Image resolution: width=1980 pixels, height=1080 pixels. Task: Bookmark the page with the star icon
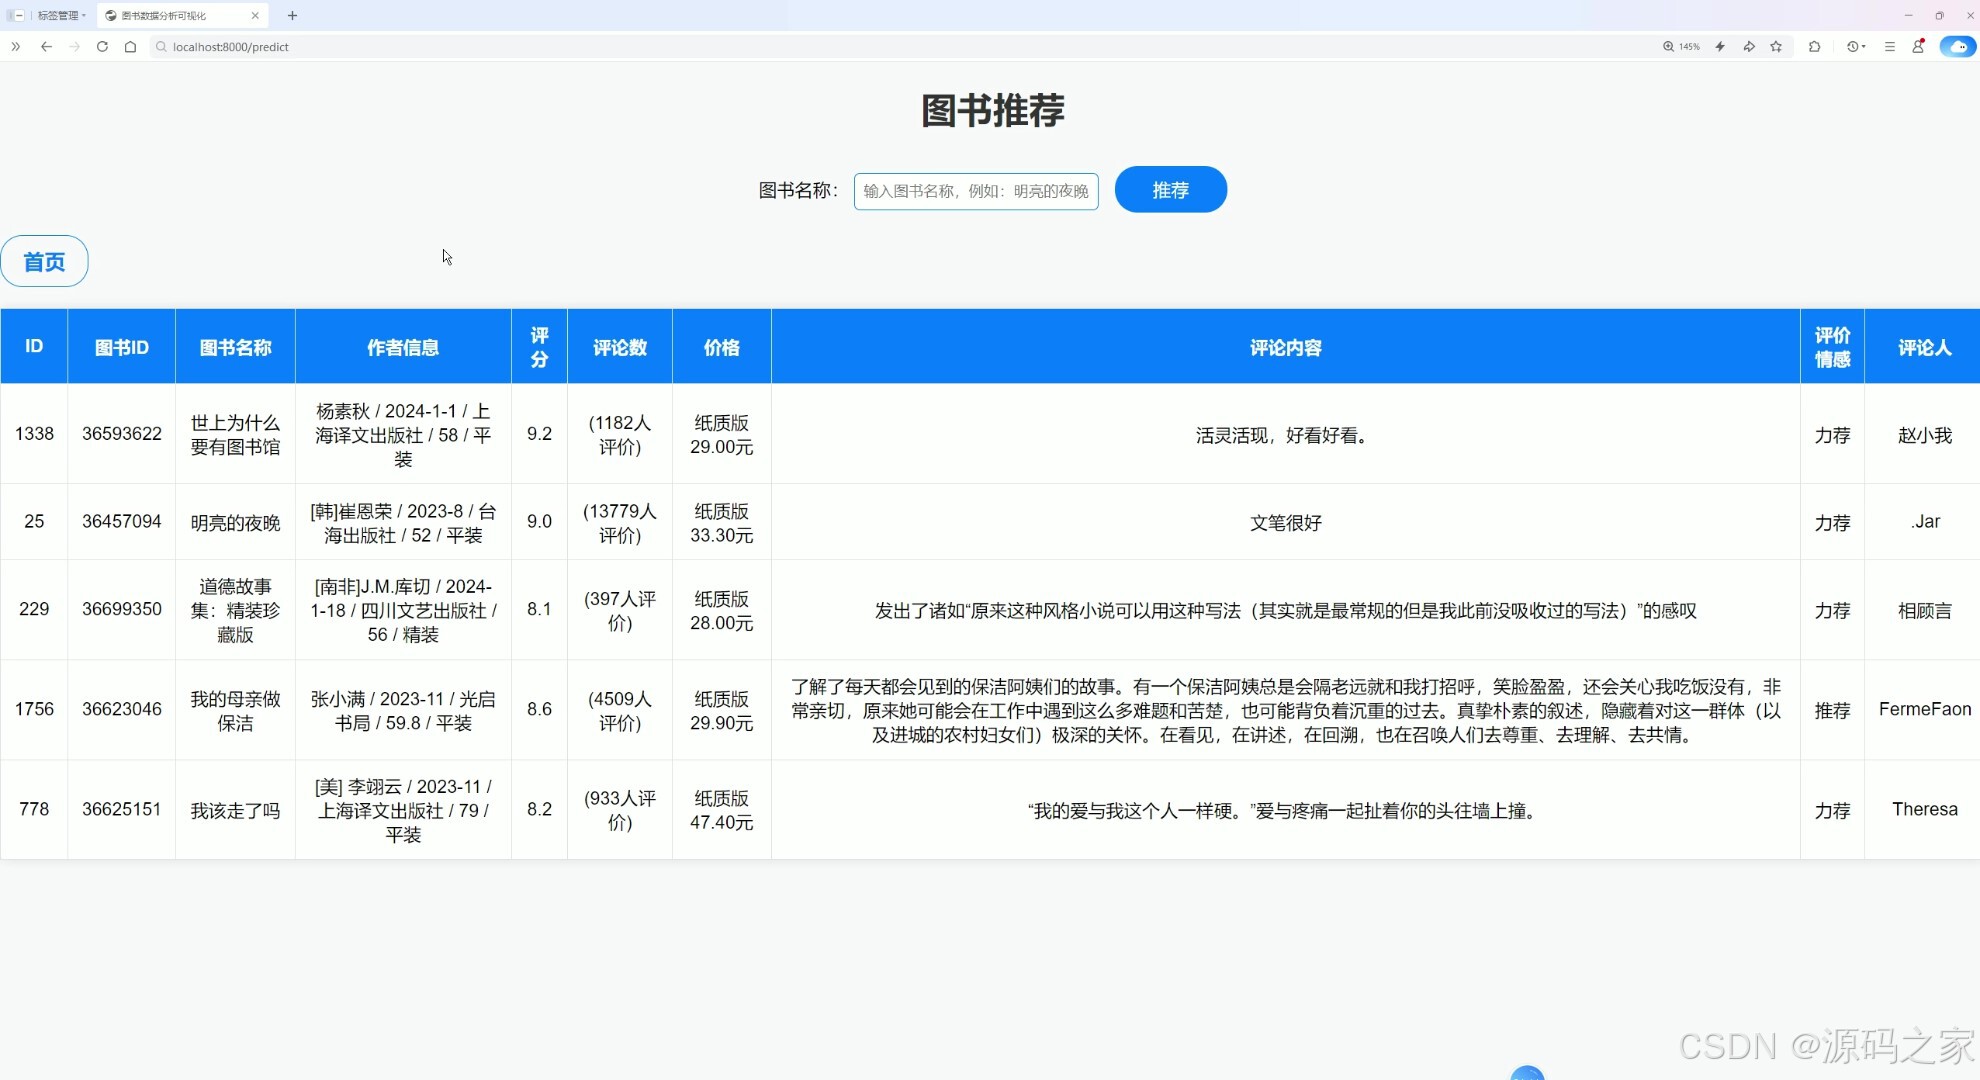coord(1776,46)
